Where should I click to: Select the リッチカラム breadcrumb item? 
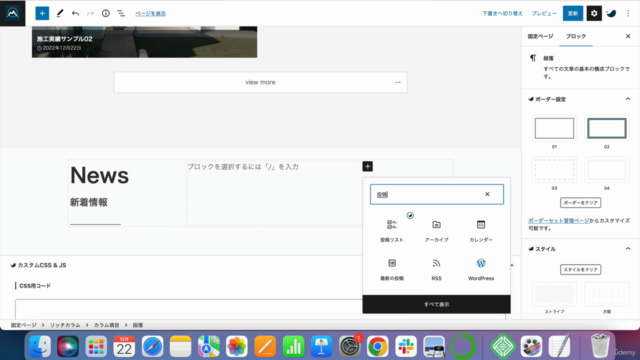pyautogui.click(x=65, y=325)
